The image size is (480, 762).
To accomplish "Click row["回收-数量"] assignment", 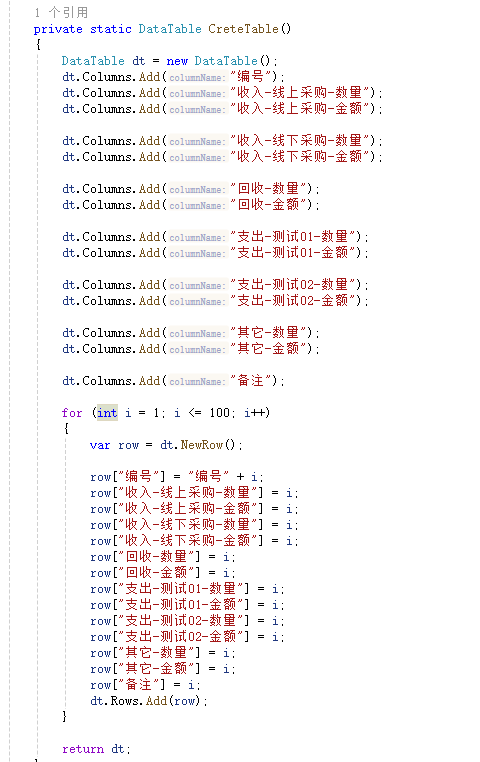I will point(163,557).
